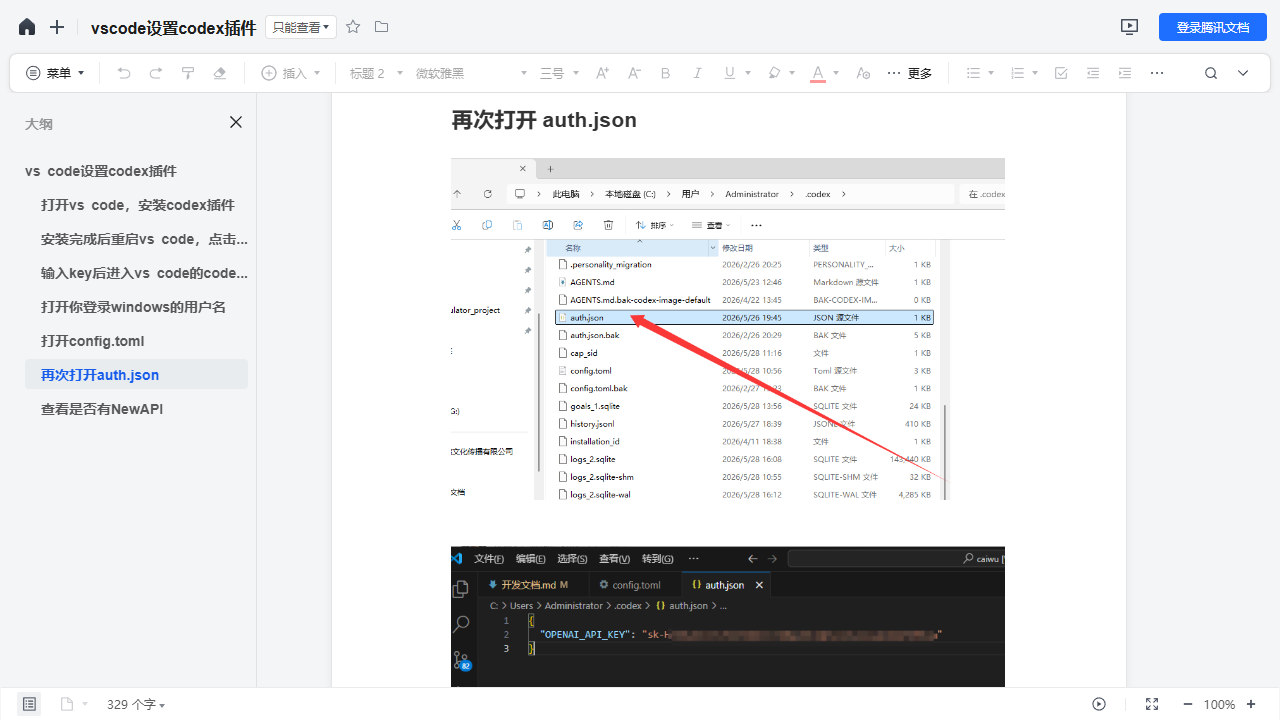Open the text effects icon
1280x720 pixels.
[x=864, y=73]
